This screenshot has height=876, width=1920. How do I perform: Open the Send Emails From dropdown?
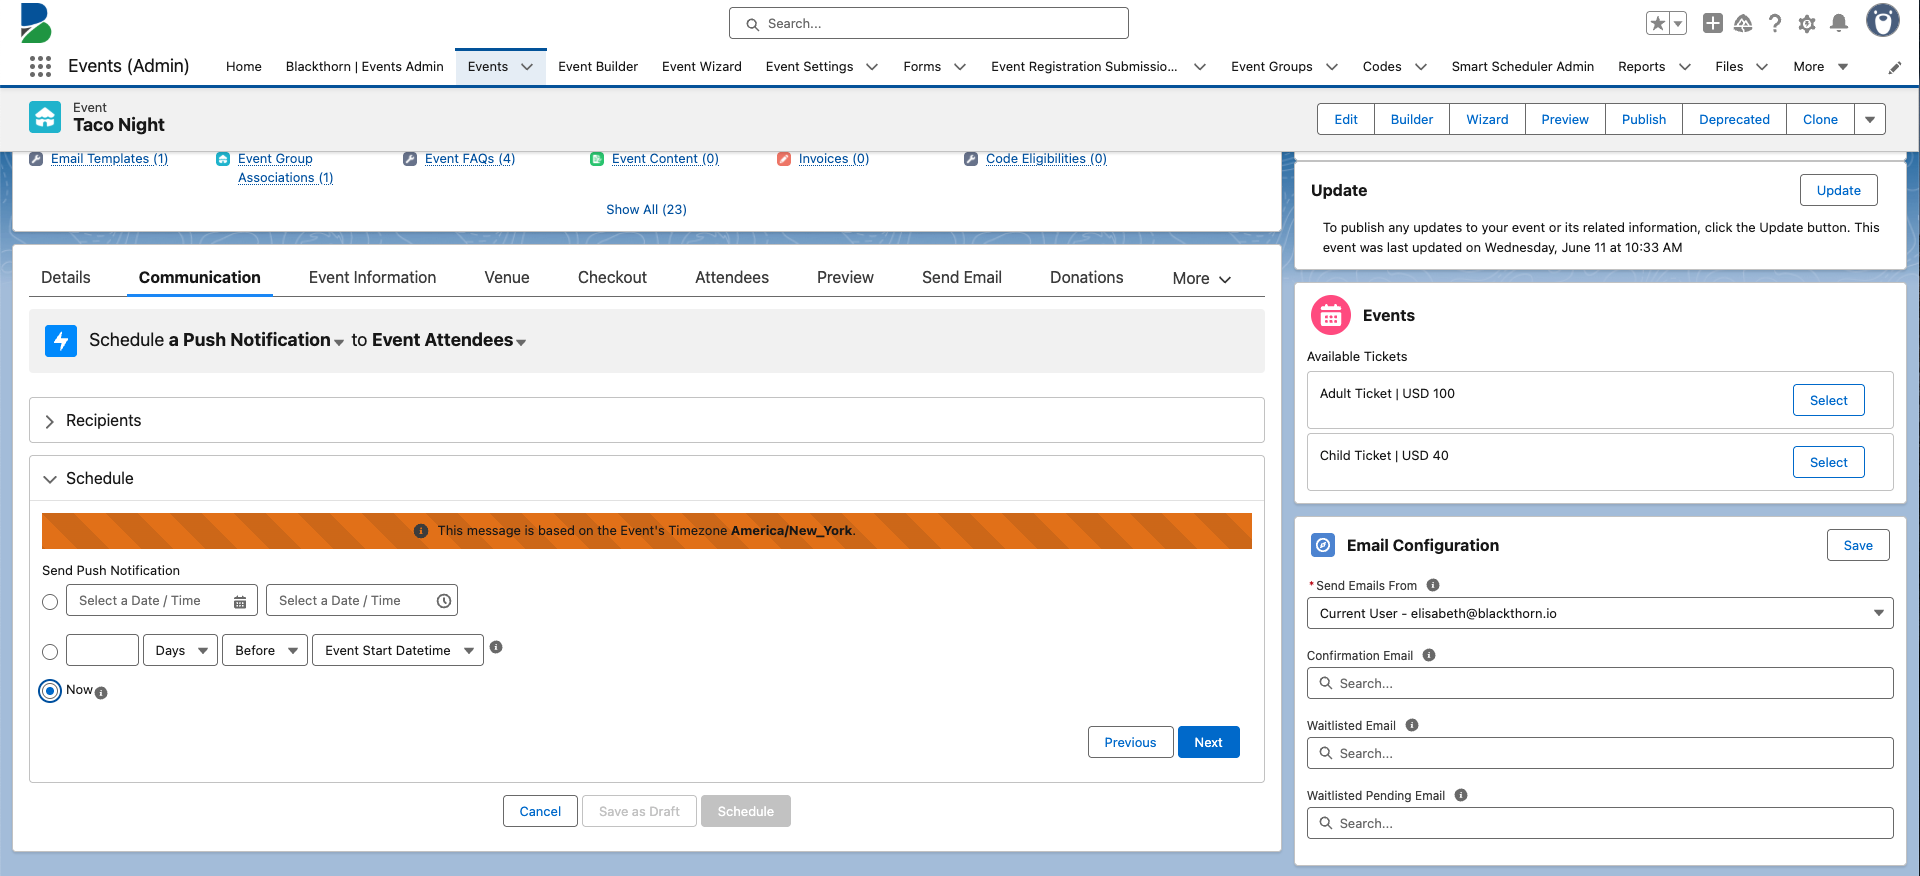[x=1600, y=613]
